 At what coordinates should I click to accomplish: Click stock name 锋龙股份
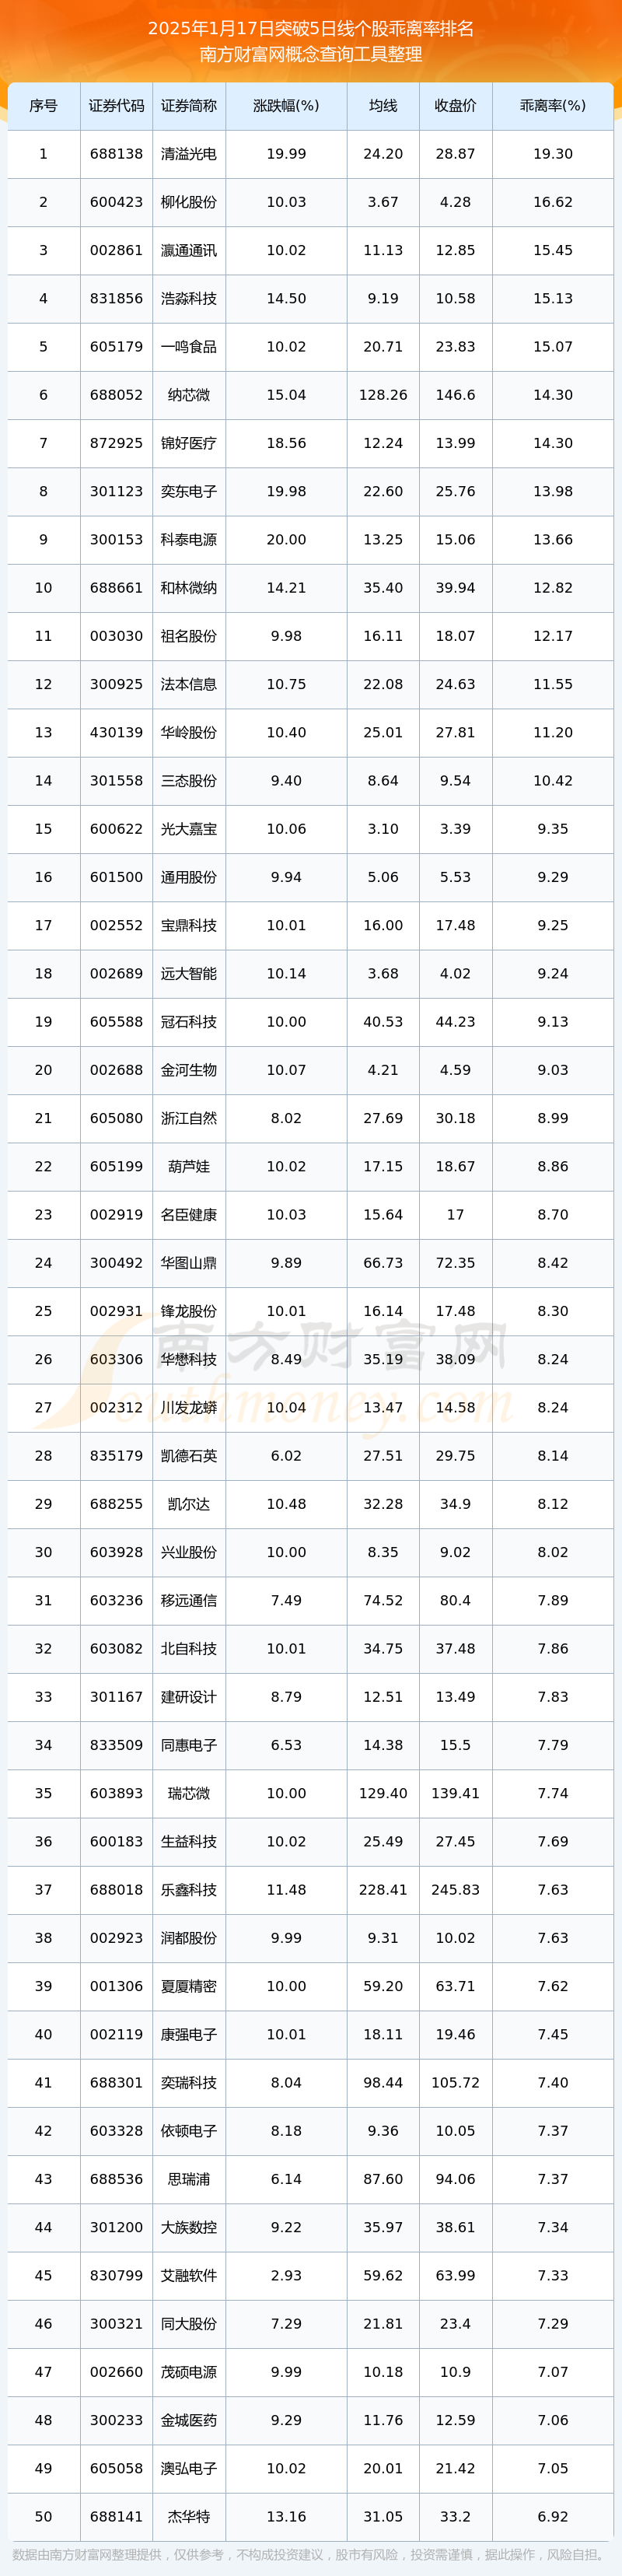click(x=189, y=1311)
